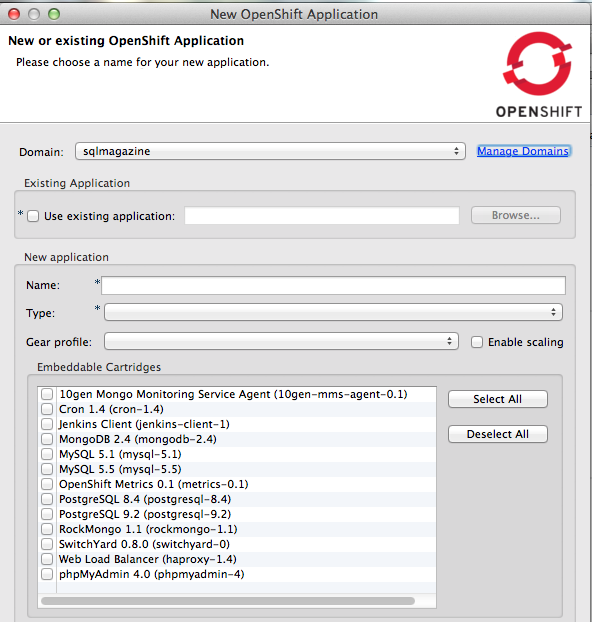Check the Cron 1.4 cartridge box
The width and height of the screenshot is (592, 622).
[x=47, y=409]
